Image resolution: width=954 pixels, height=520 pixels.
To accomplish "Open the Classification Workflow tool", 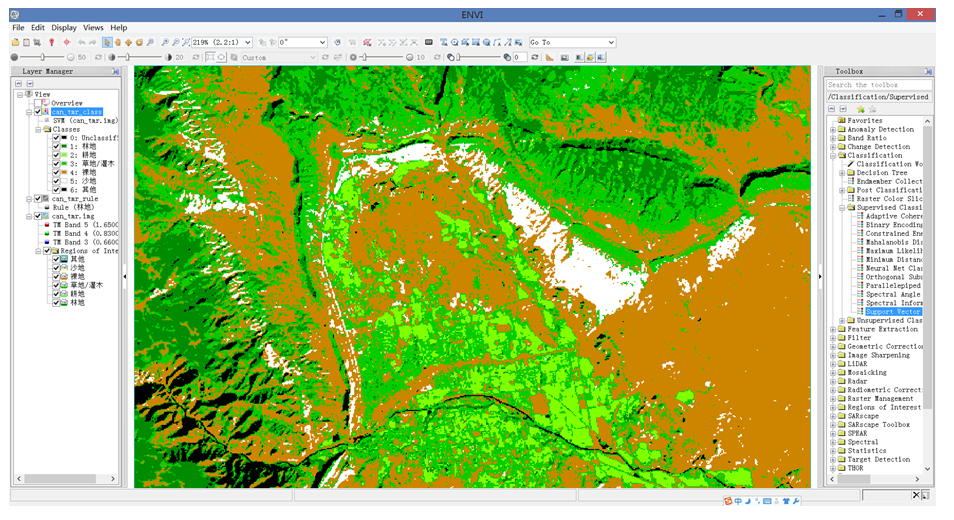I will (x=889, y=164).
